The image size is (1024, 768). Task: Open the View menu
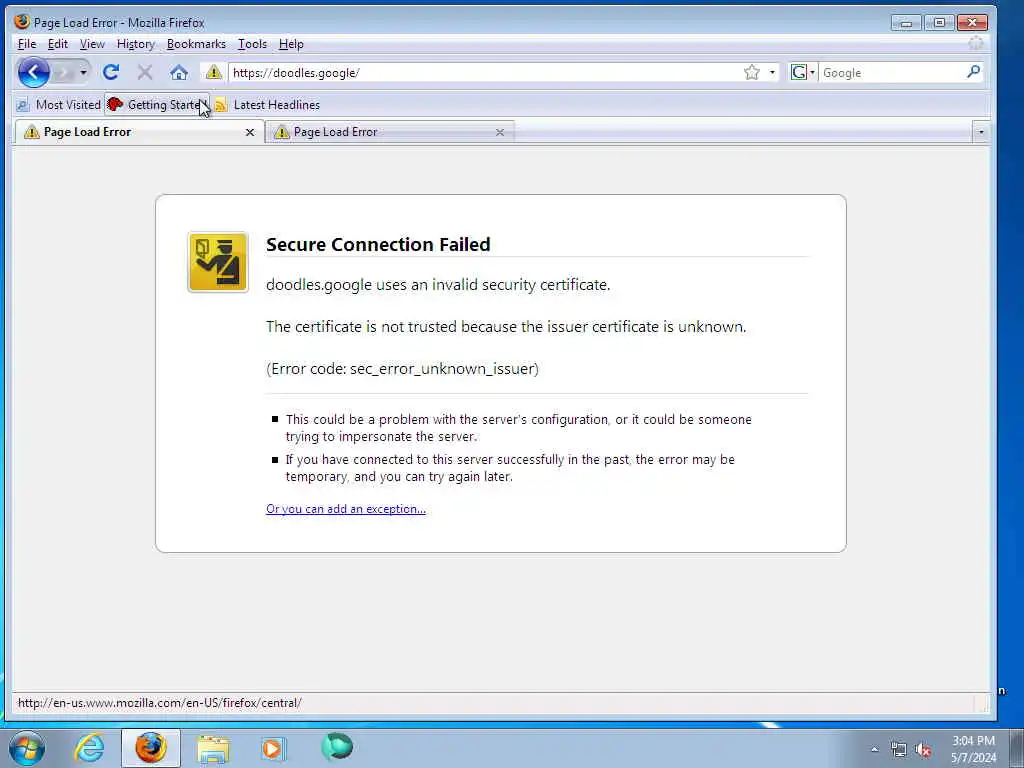pyautogui.click(x=92, y=44)
